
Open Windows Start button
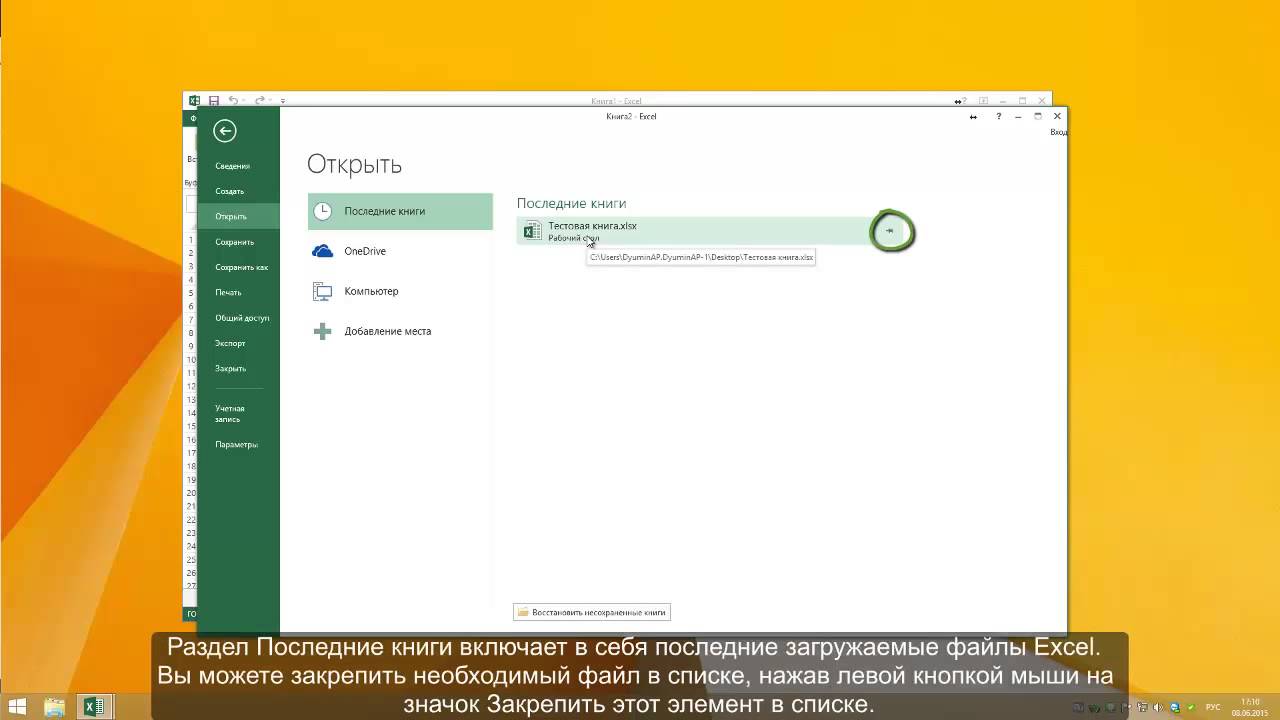pyautogui.click(x=19, y=707)
